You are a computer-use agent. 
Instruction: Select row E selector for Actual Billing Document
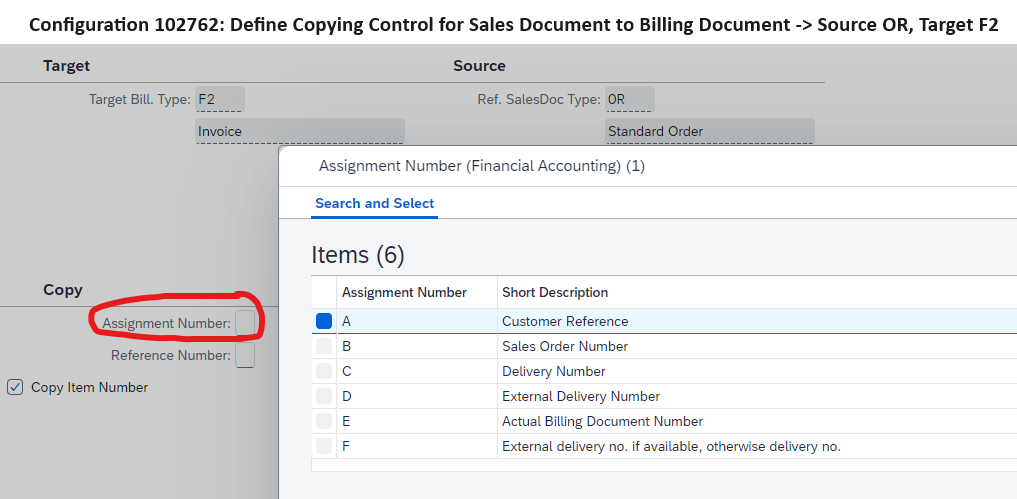[x=324, y=421]
